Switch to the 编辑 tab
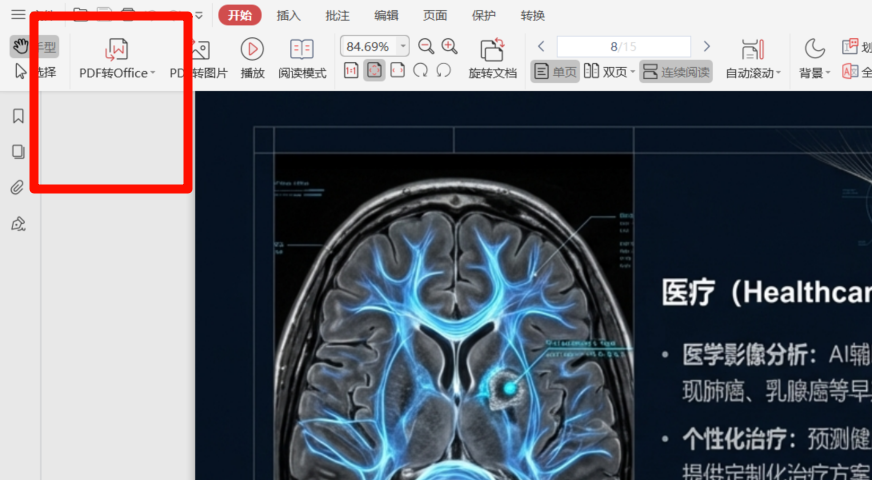The image size is (872, 480). coord(386,16)
